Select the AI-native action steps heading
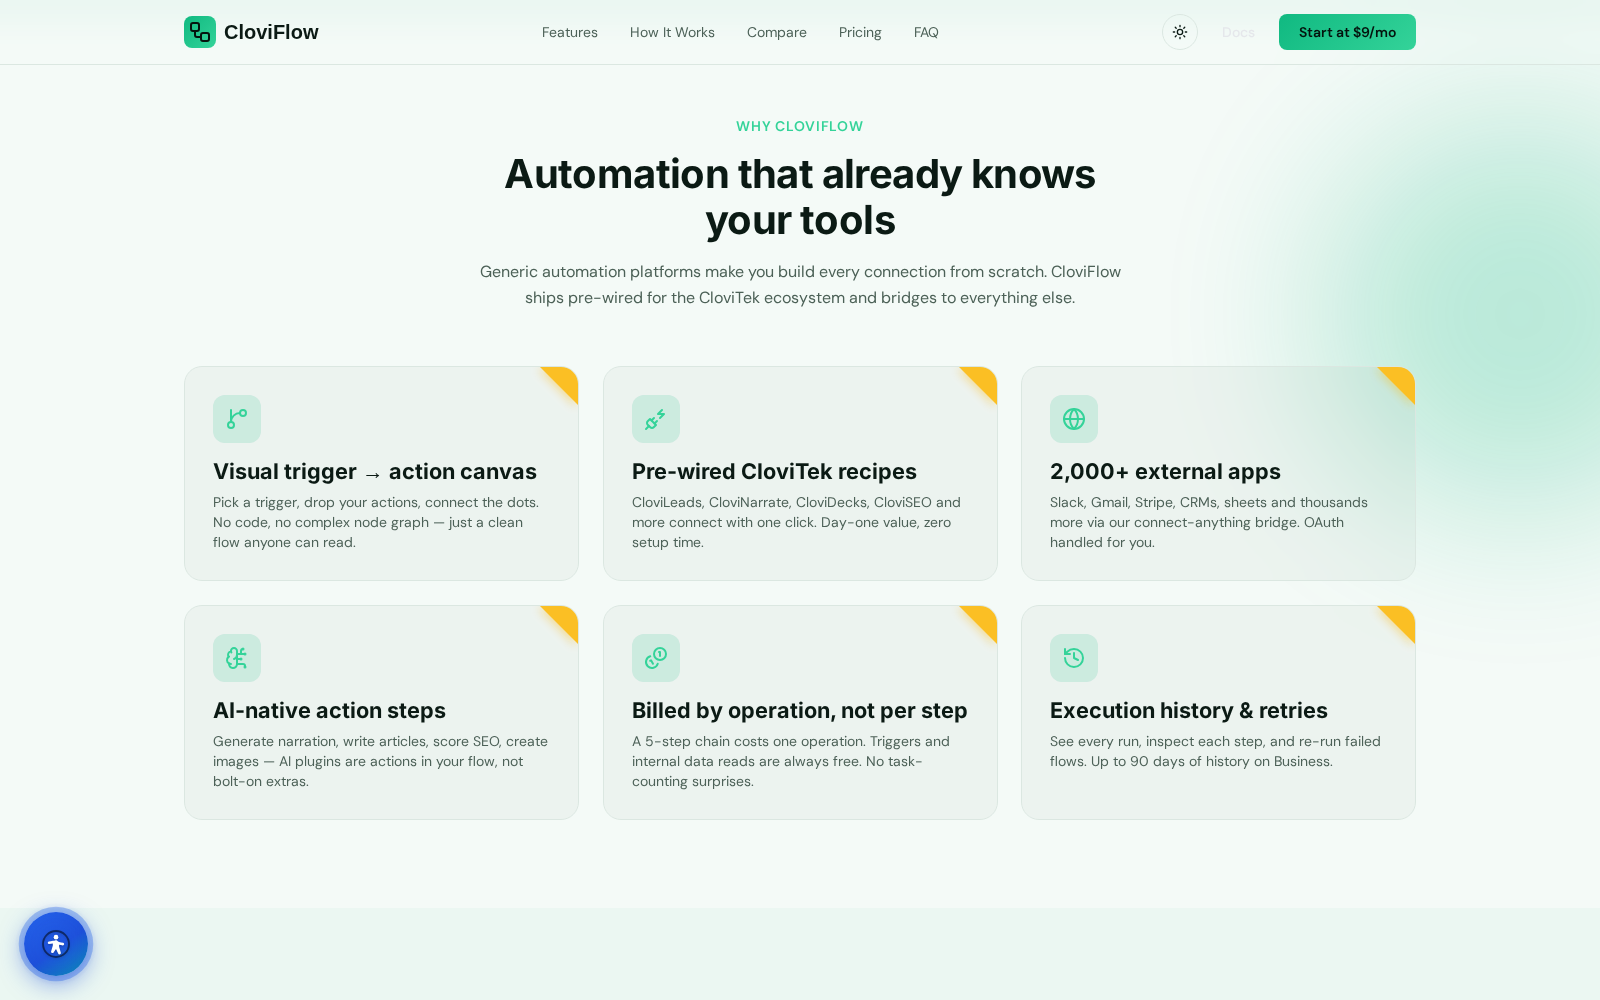 (329, 710)
